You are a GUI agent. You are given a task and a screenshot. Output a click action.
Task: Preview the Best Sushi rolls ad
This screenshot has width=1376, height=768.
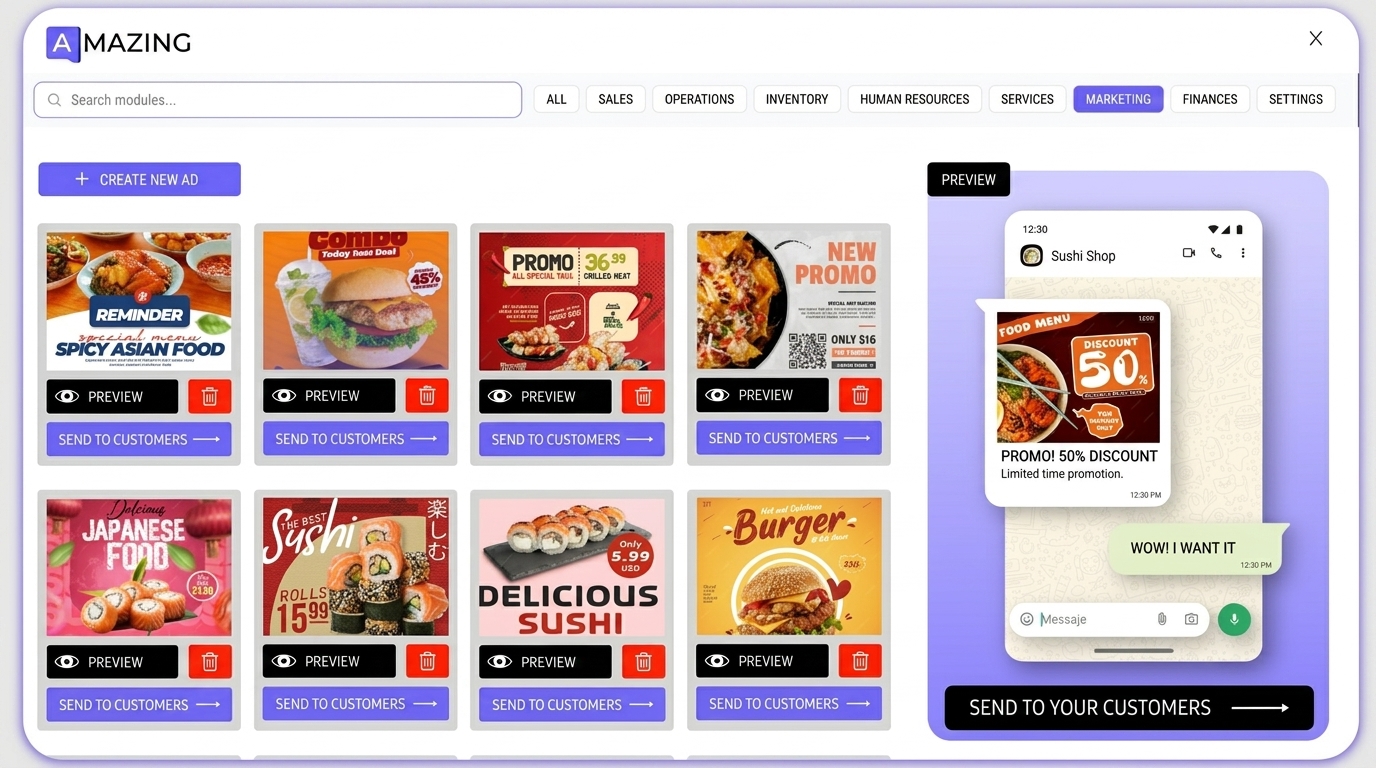[x=329, y=661]
